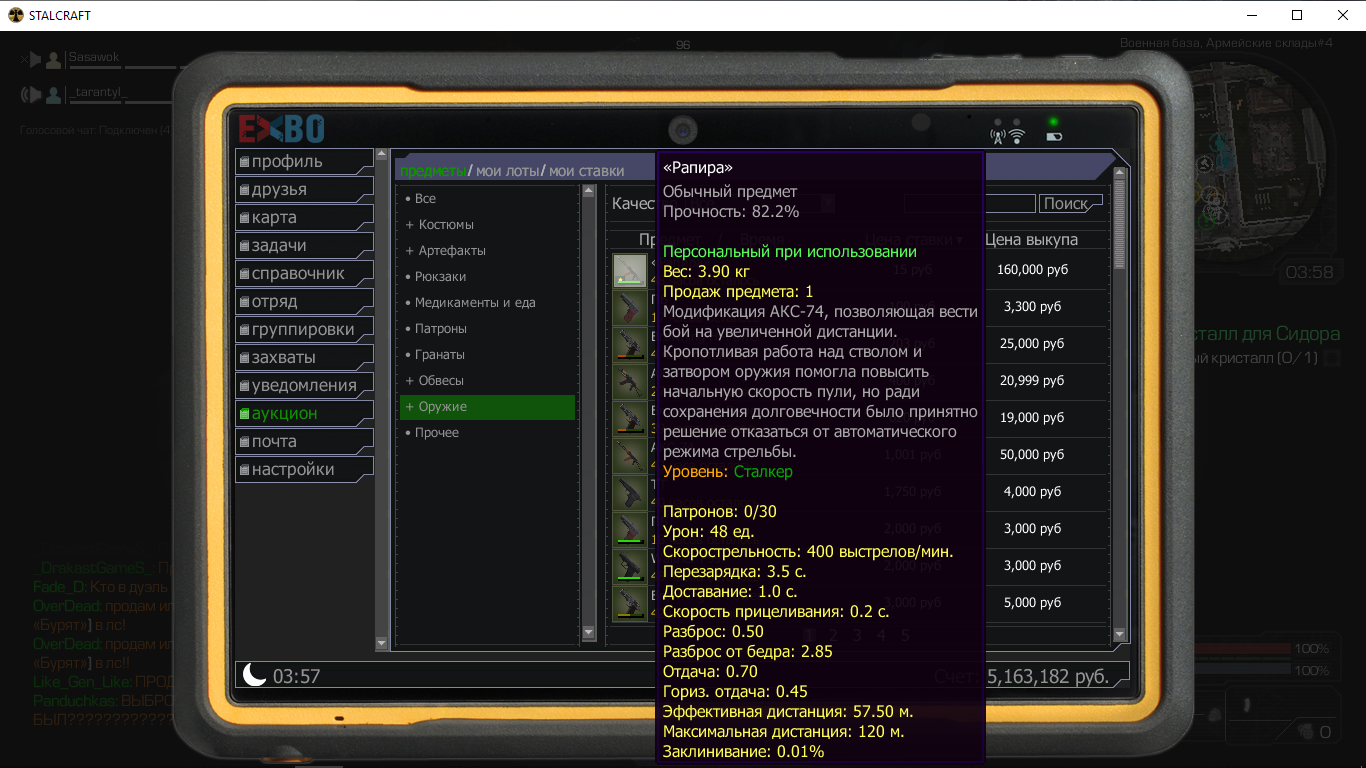Click the antenna signal icon on the tablet
This screenshot has width=1366, height=768.
pos(997,137)
